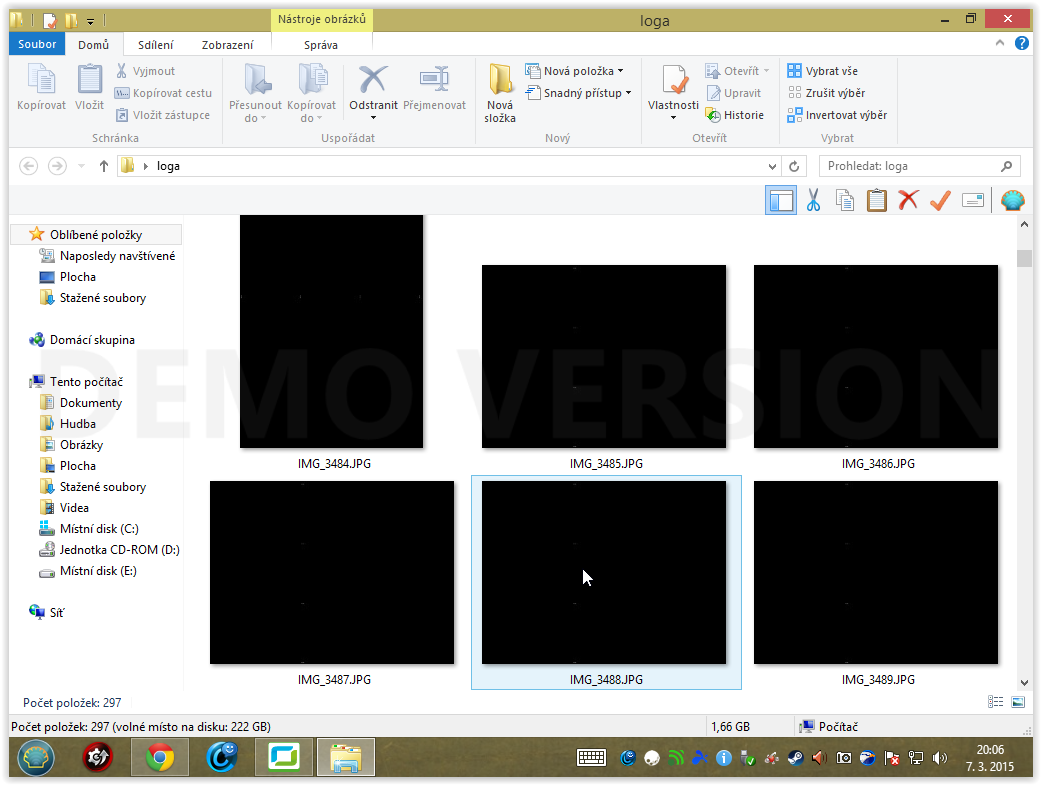Screen dimensions: 1041x785
Task: Click the Prohledat: loga search field
Action: tap(920, 166)
